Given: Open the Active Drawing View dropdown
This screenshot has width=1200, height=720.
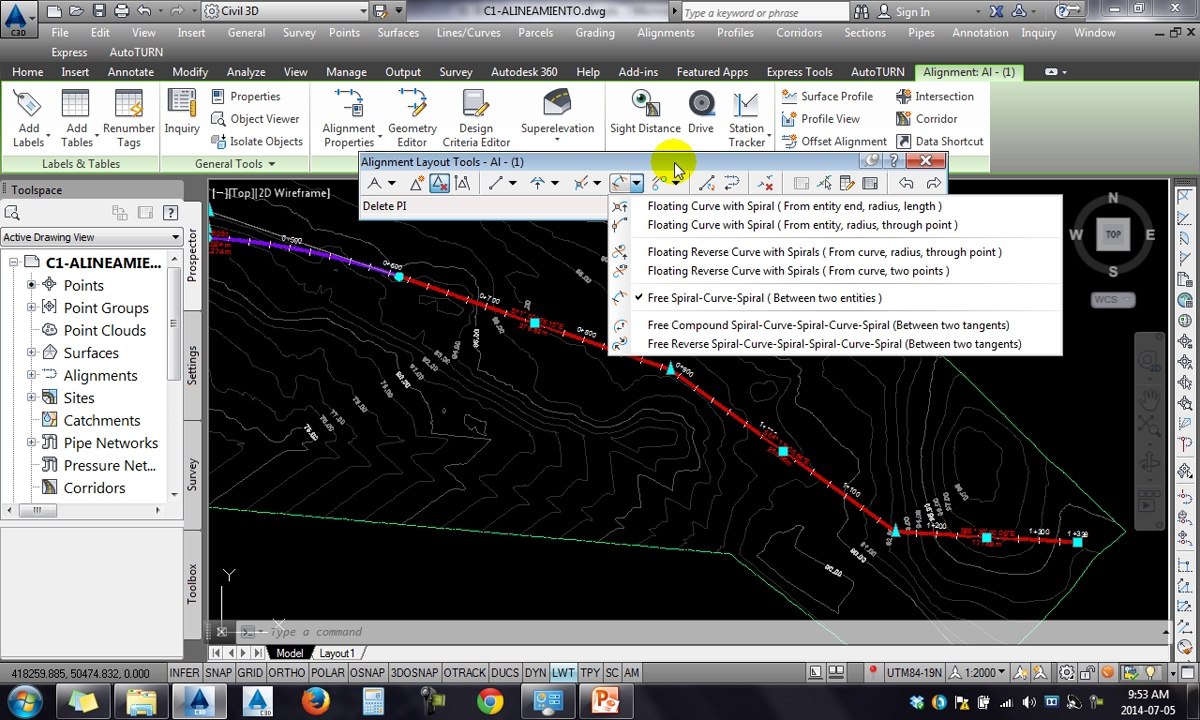Looking at the screenshot, I should click(x=91, y=237).
